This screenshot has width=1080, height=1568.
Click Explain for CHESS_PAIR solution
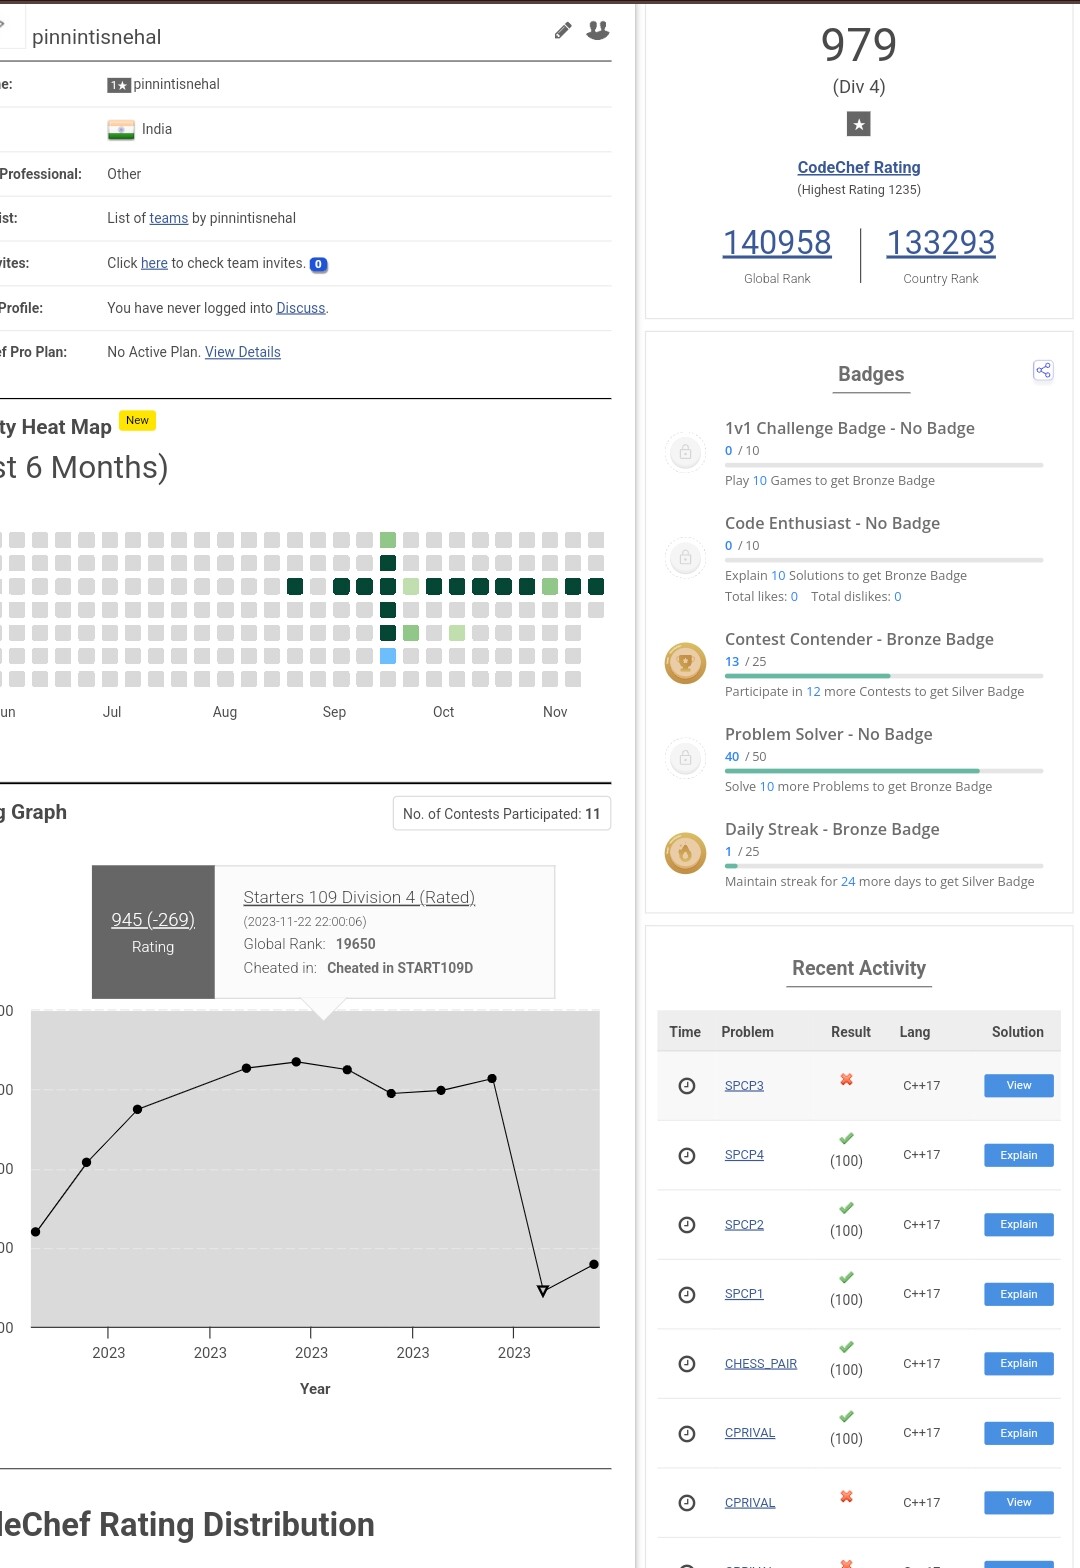1018,1364
